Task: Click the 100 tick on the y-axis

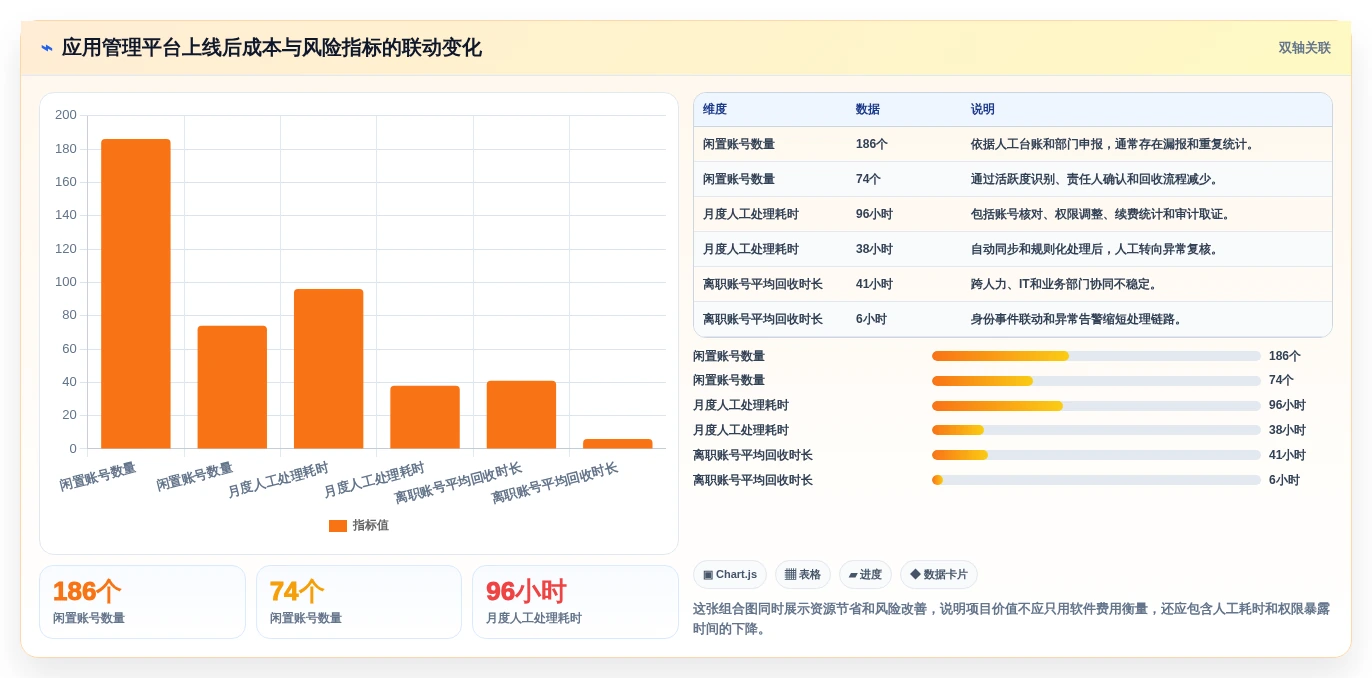Action: 66,282
